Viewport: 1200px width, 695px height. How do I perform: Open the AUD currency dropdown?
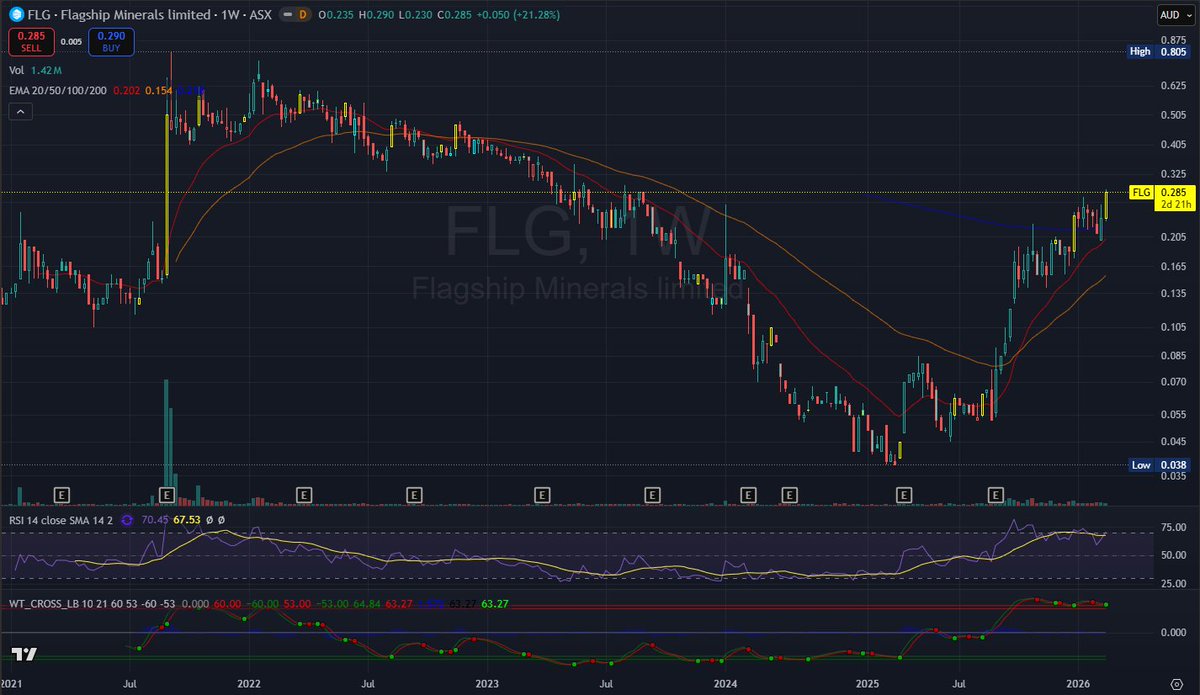point(1177,15)
